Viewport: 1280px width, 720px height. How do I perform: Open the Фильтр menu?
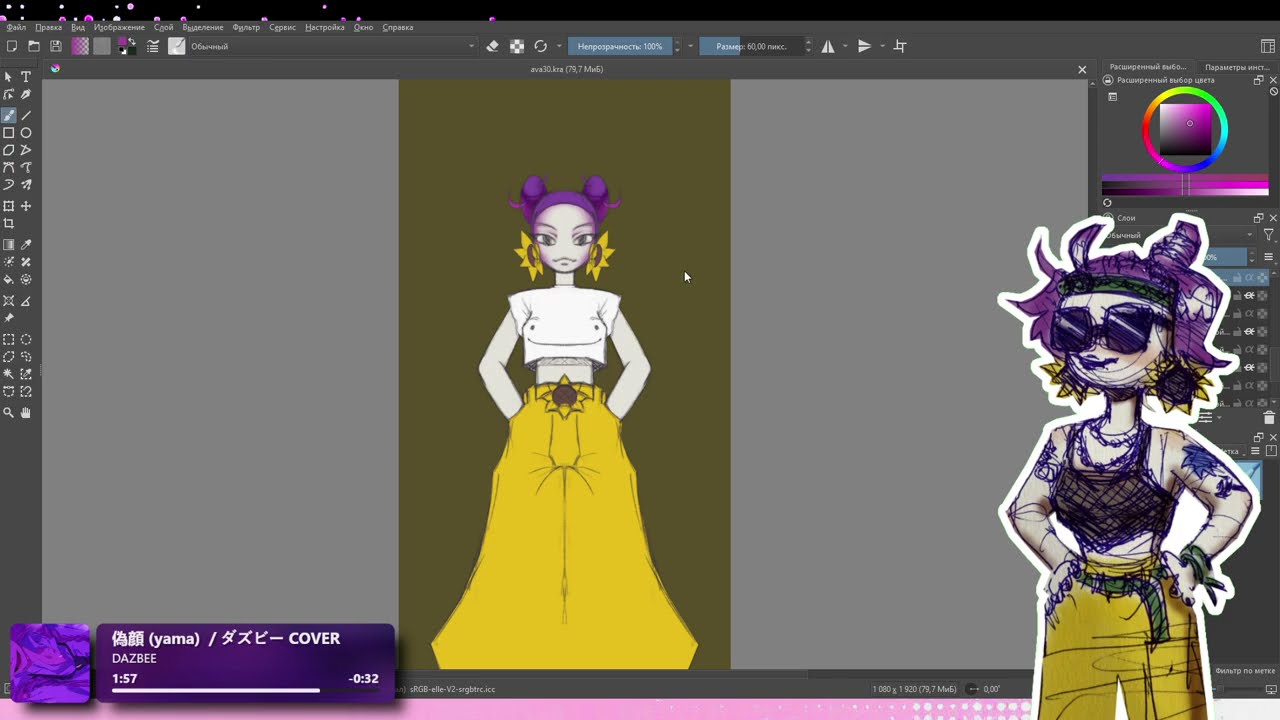[x=246, y=27]
